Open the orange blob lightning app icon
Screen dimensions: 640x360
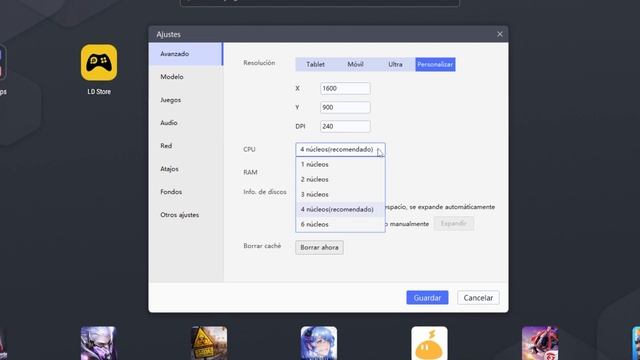pos(429,343)
